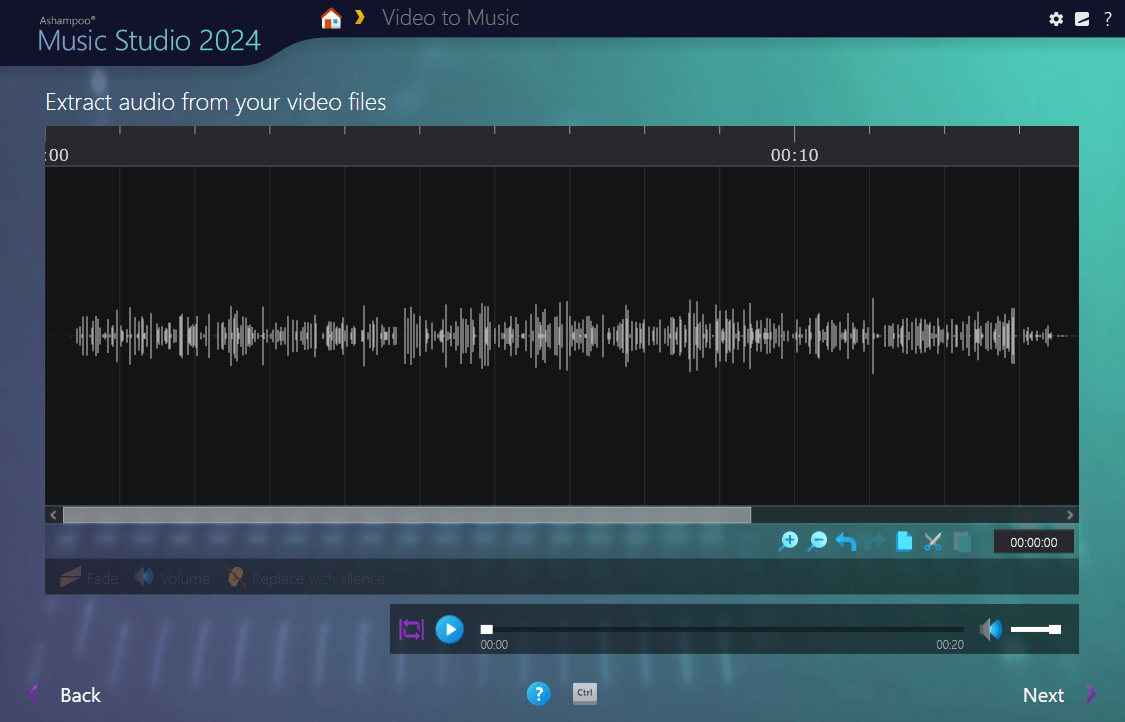Cut audio with the scissors tool
Viewport: 1125px width, 722px height.
933,541
